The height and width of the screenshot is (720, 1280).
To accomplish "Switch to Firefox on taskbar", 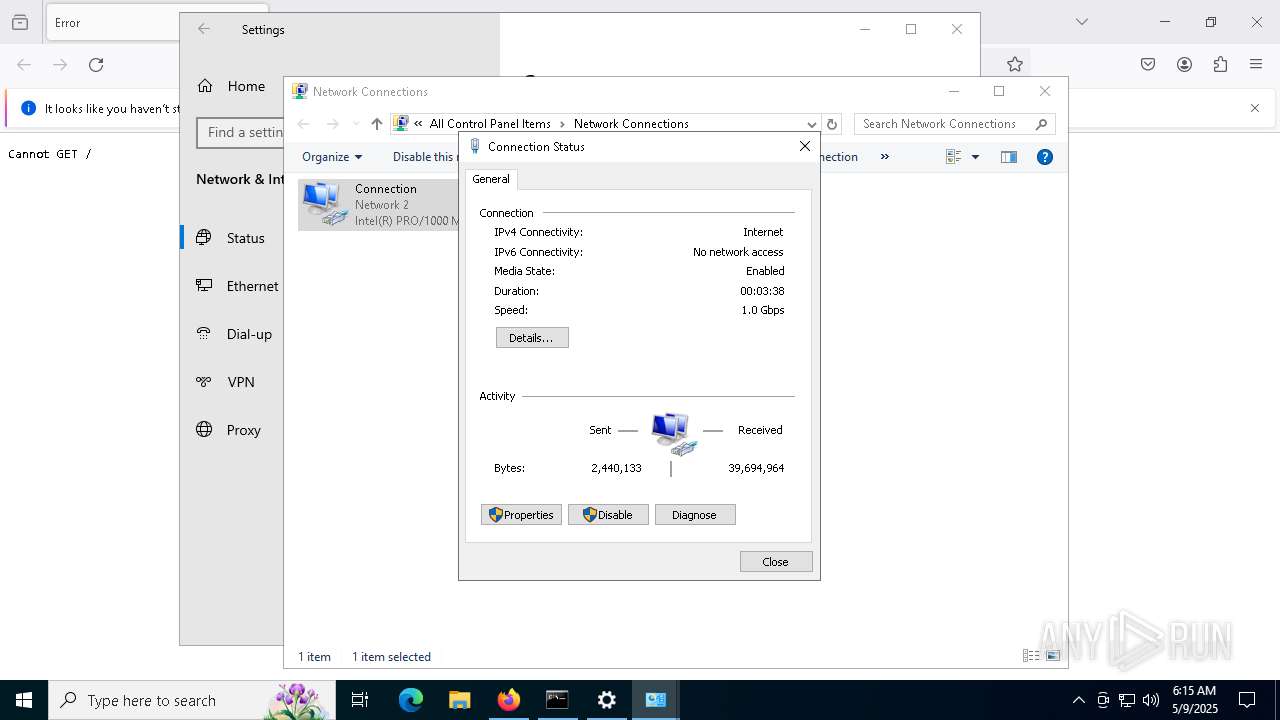I will point(509,700).
